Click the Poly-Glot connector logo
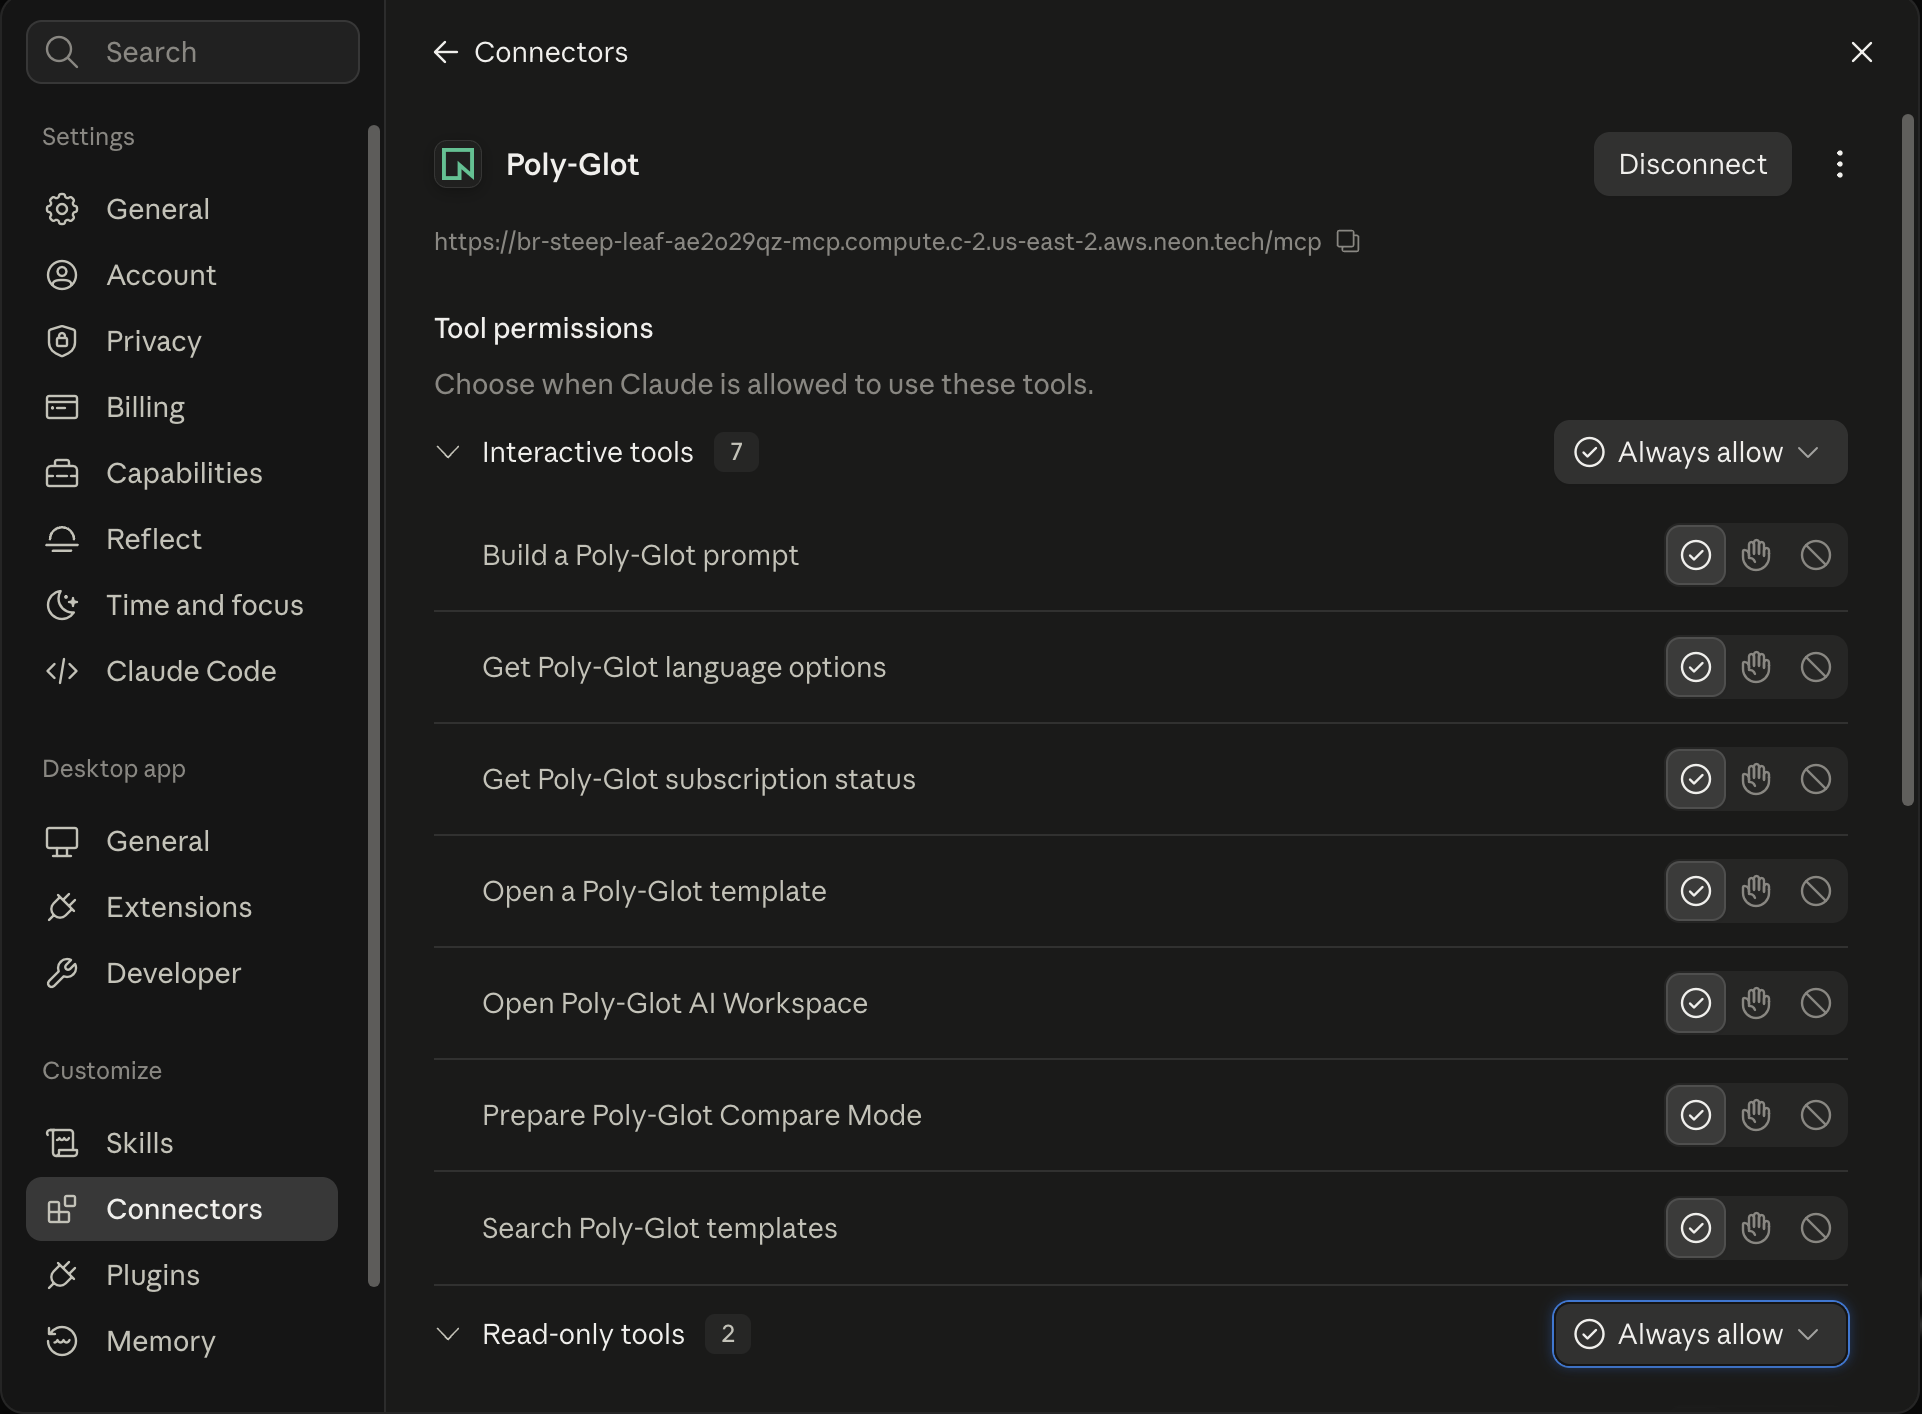 [458, 164]
